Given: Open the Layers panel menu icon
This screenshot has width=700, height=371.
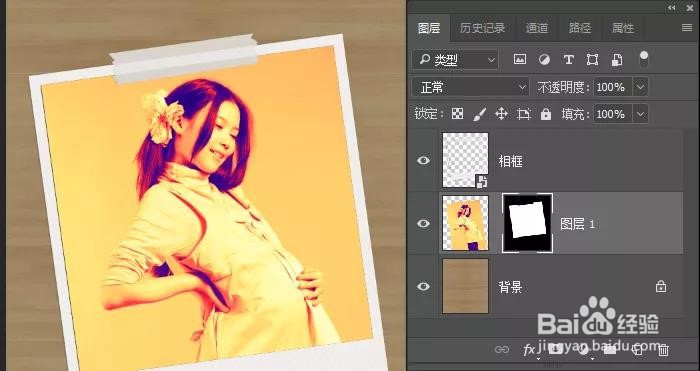Looking at the screenshot, I should coord(687,28).
